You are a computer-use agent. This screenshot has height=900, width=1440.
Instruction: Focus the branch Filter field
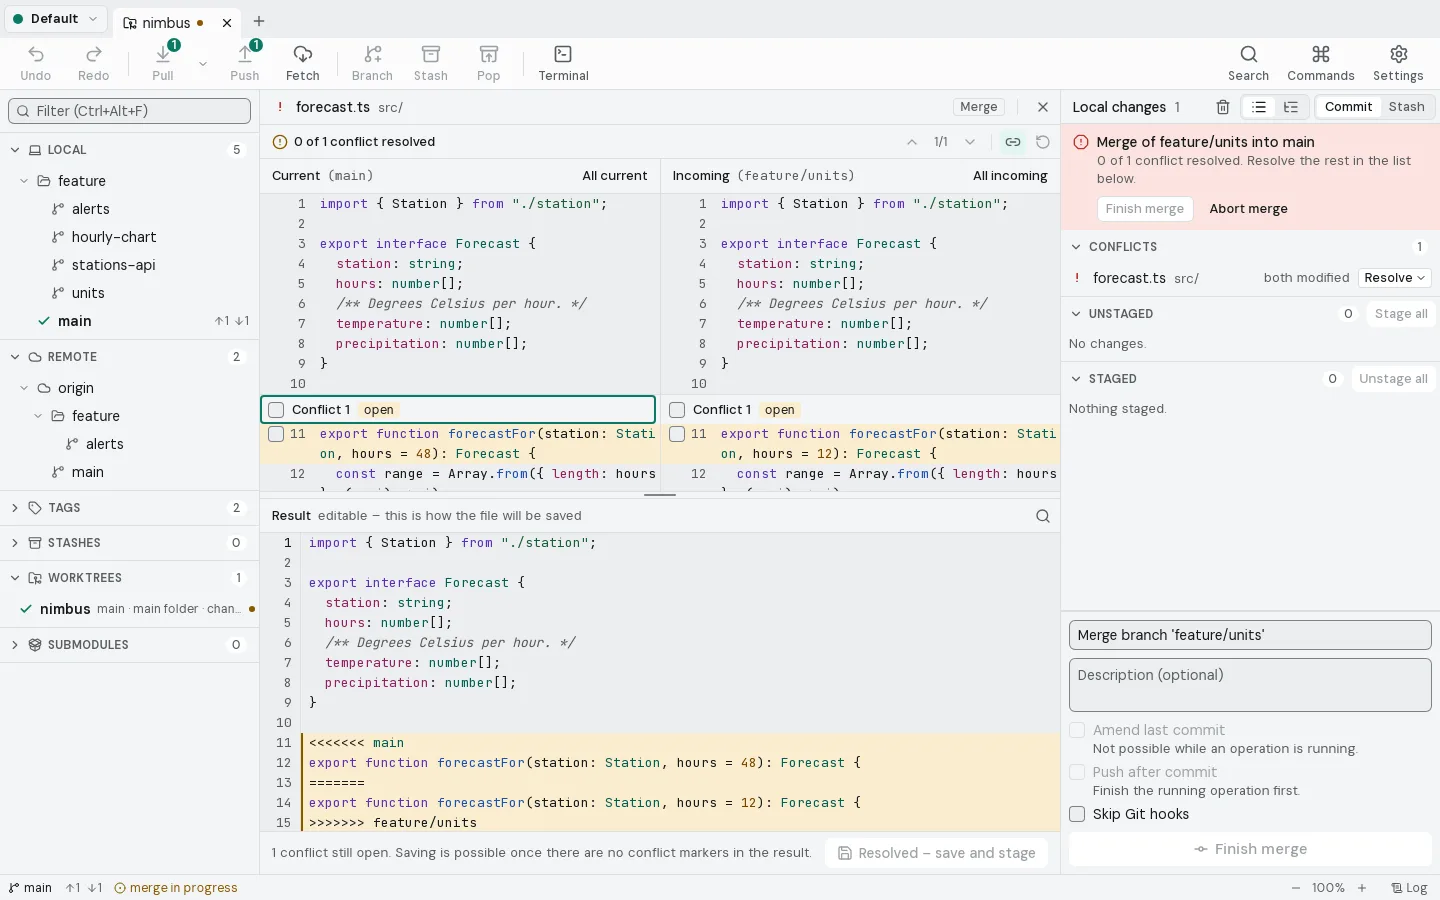pyautogui.click(x=130, y=111)
